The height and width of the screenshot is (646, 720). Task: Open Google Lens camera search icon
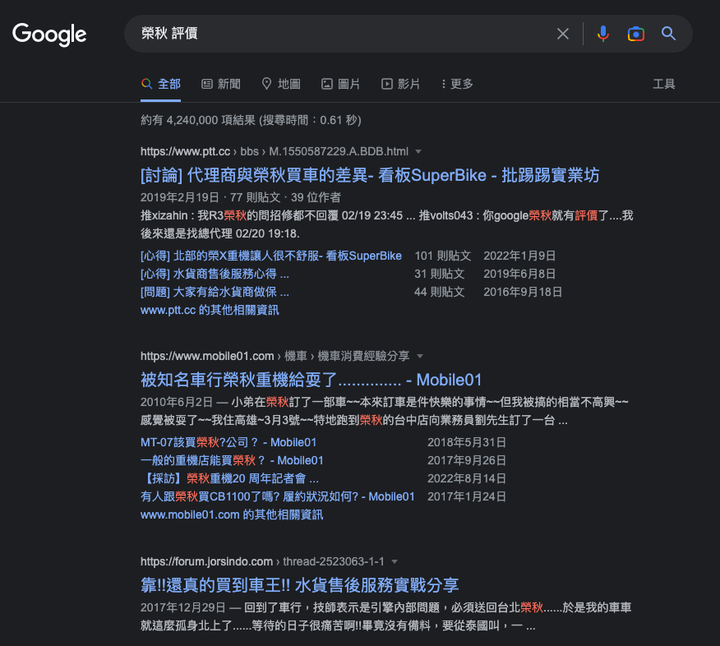pyautogui.click(x=636, y=34)
